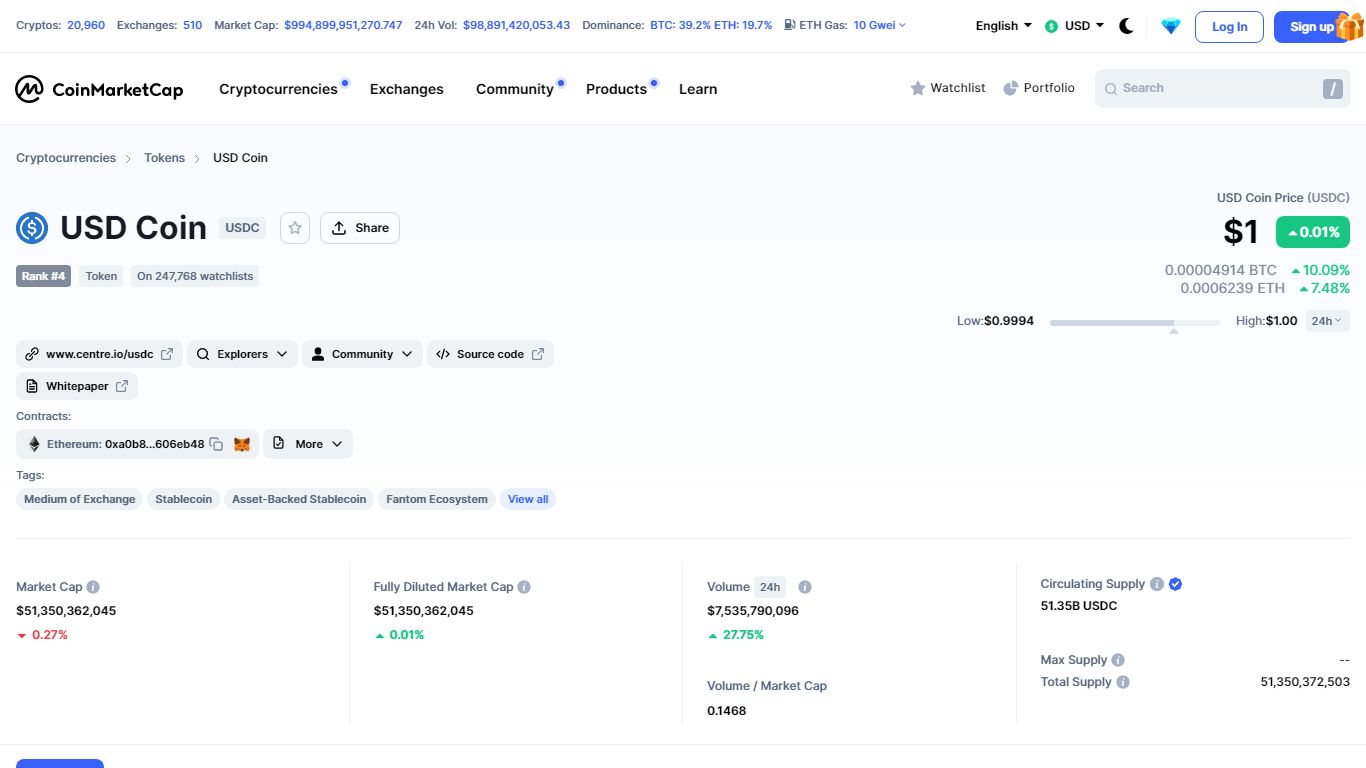Open the English language dropdown
Viewport: 1366px width, 768px height.
pyautogui.click(x=1004, y=26)
